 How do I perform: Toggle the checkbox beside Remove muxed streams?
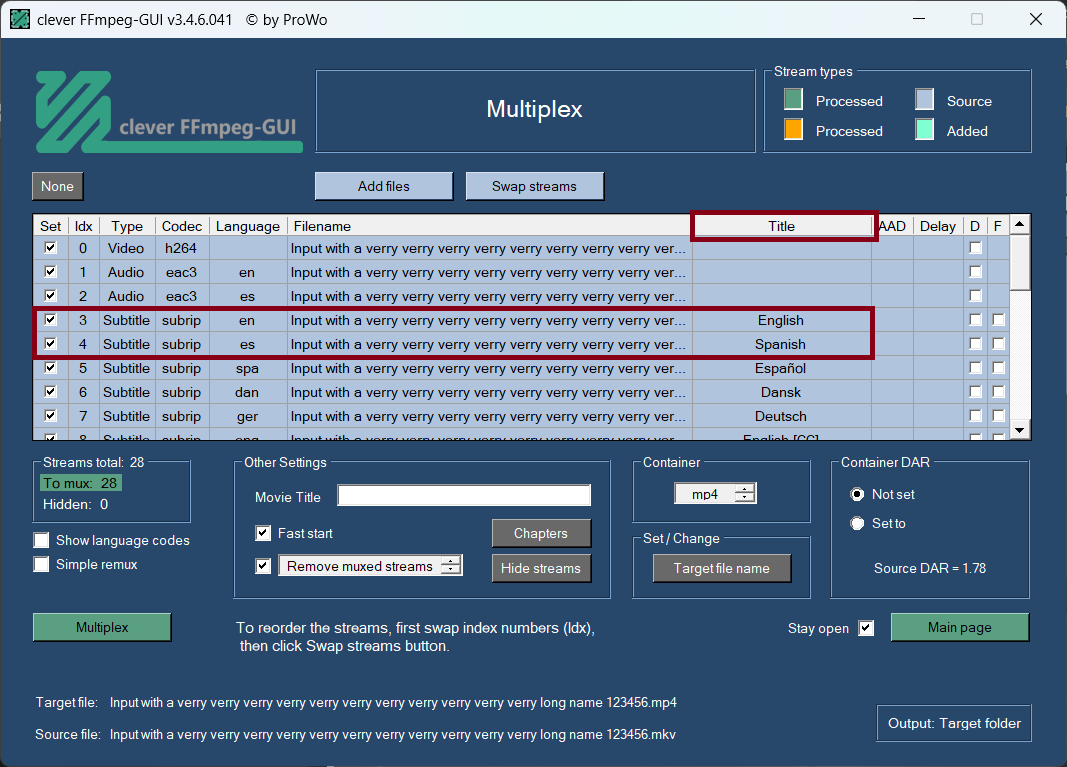pyautogui.click(x=263, y=566)
